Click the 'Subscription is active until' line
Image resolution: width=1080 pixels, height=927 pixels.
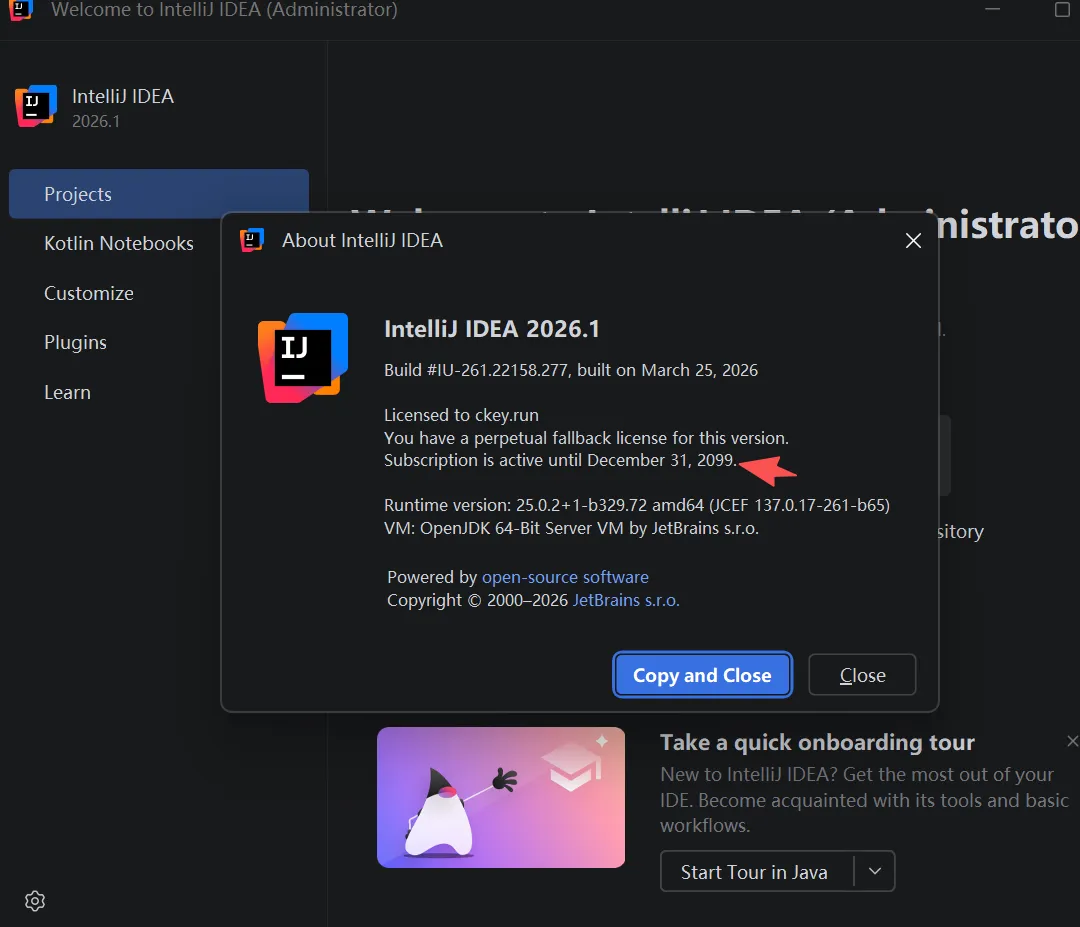(560, 460)
